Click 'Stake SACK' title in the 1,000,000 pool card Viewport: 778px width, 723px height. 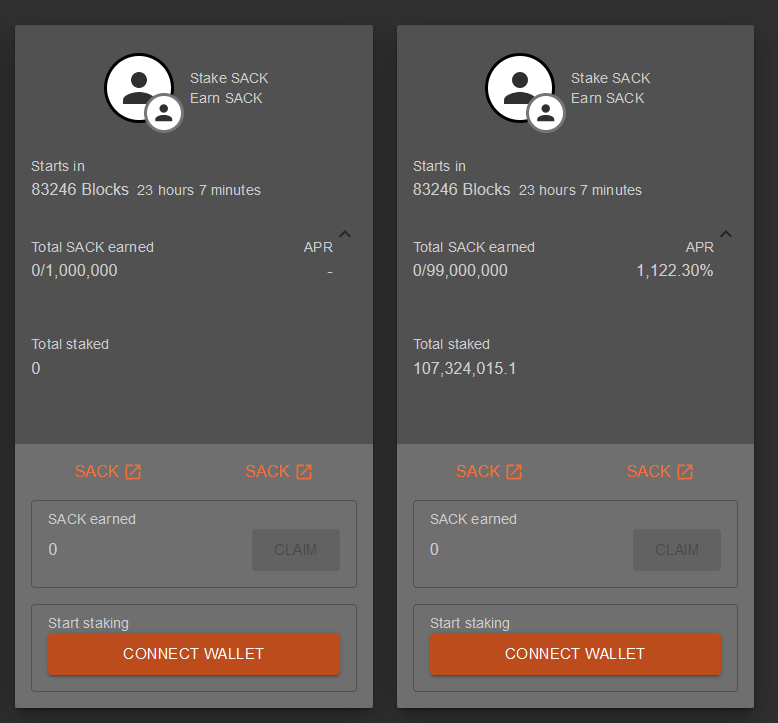(x=229, y=78)
